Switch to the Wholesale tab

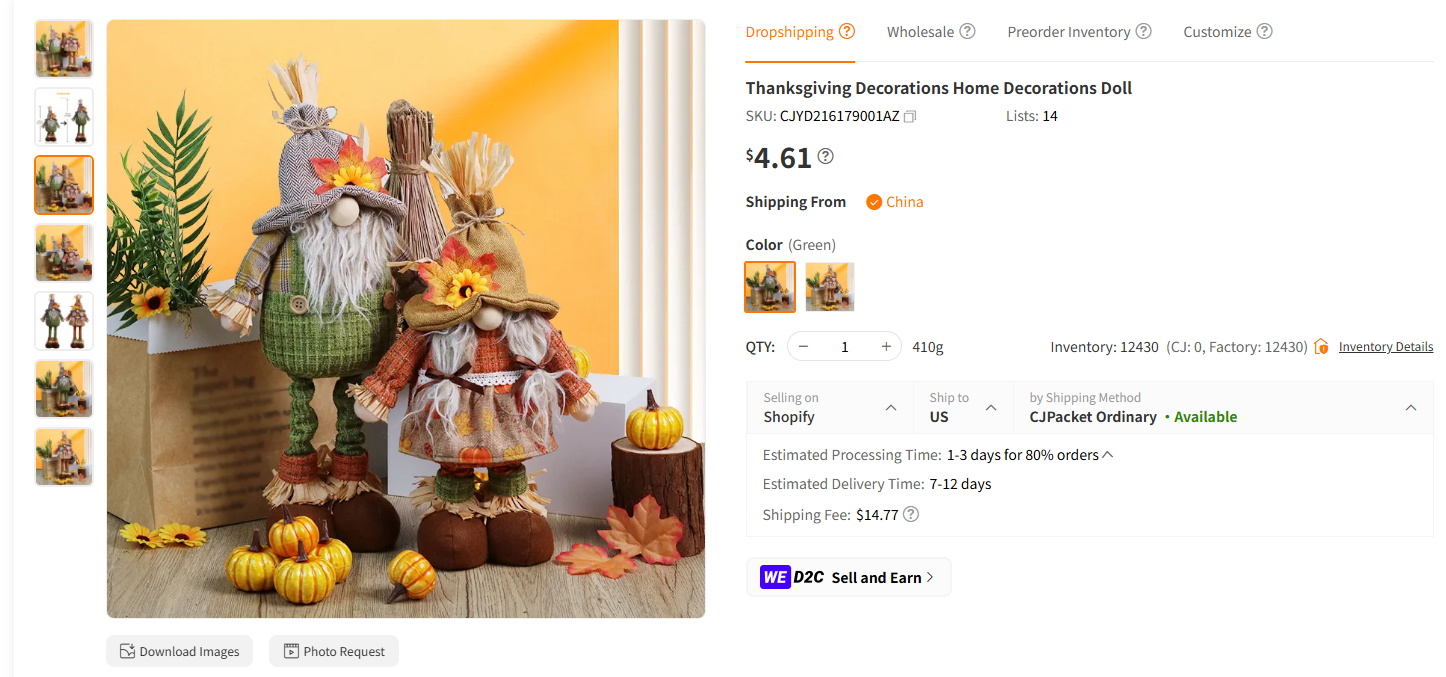(x=919, y=31)
